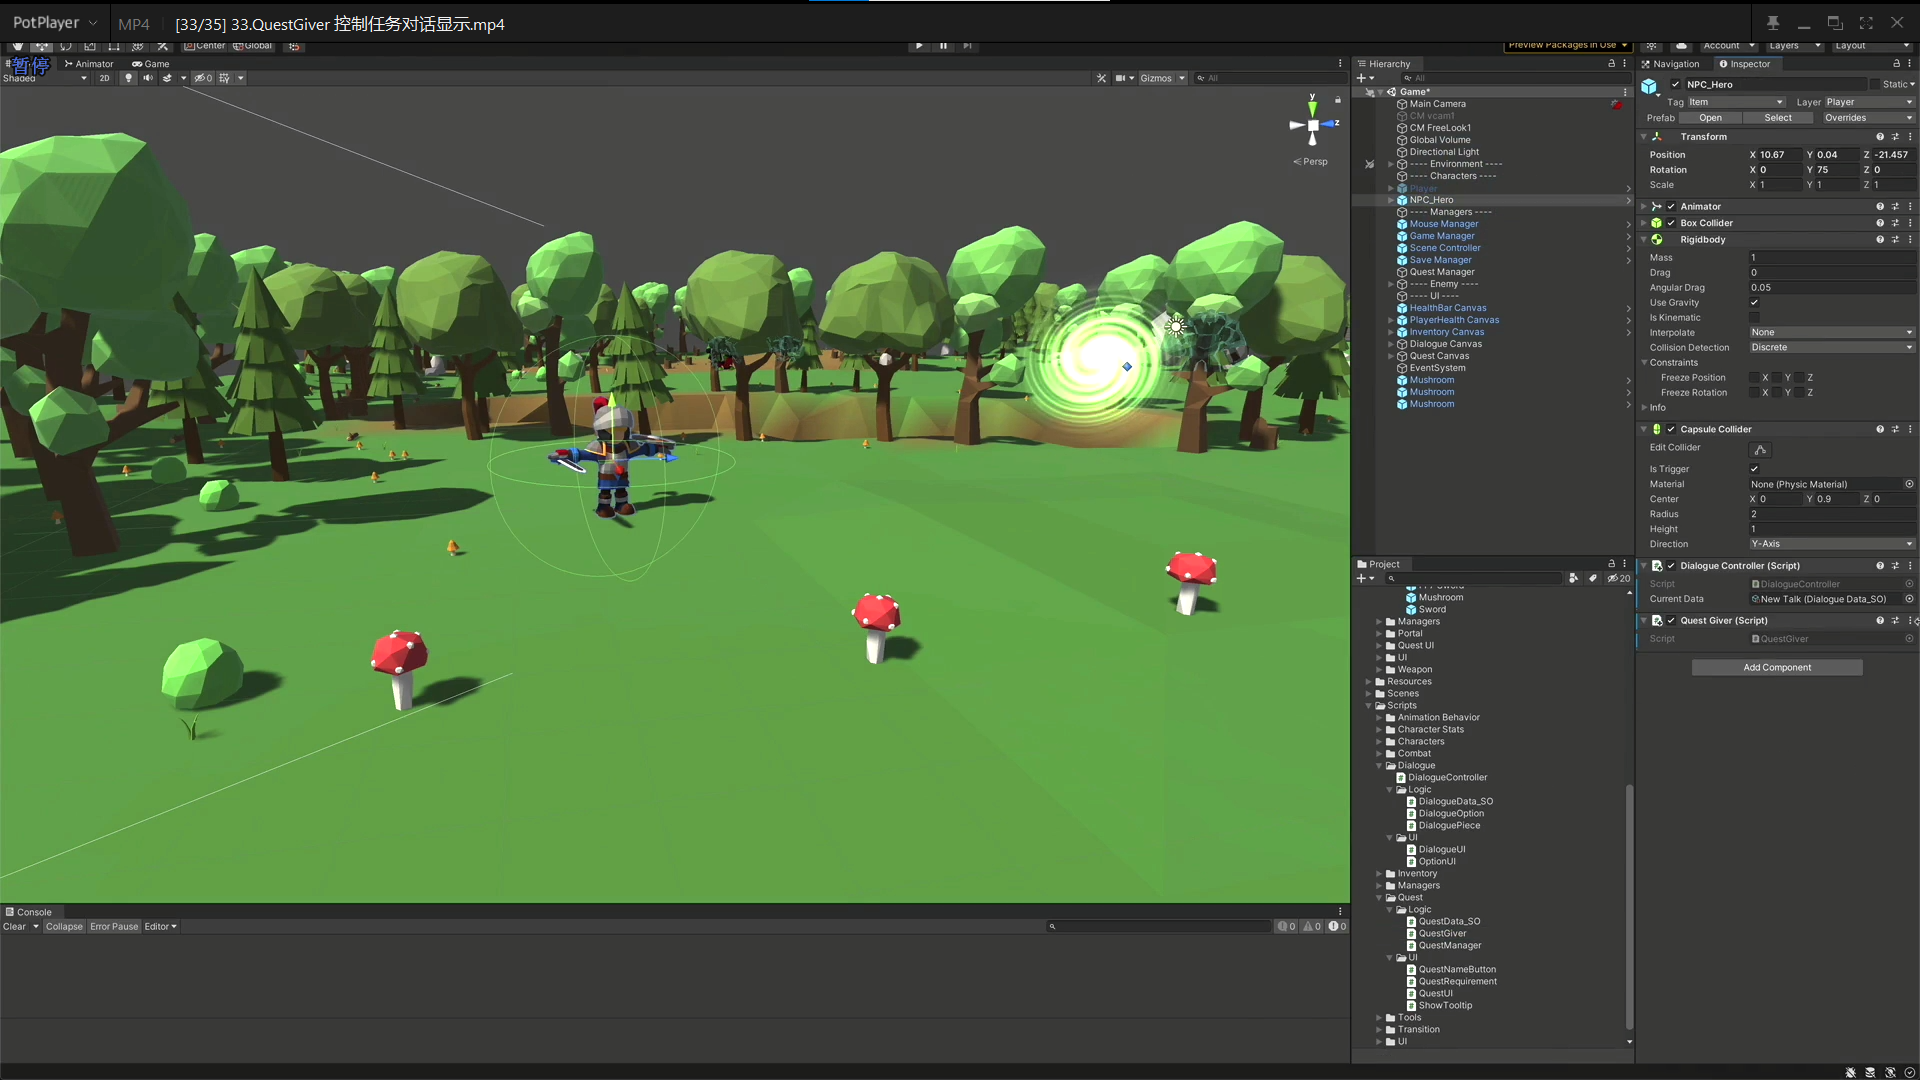Viewport: 1920px width, 1080px height.
Task: Switch to the Game tab
Action: coord(151,64)
